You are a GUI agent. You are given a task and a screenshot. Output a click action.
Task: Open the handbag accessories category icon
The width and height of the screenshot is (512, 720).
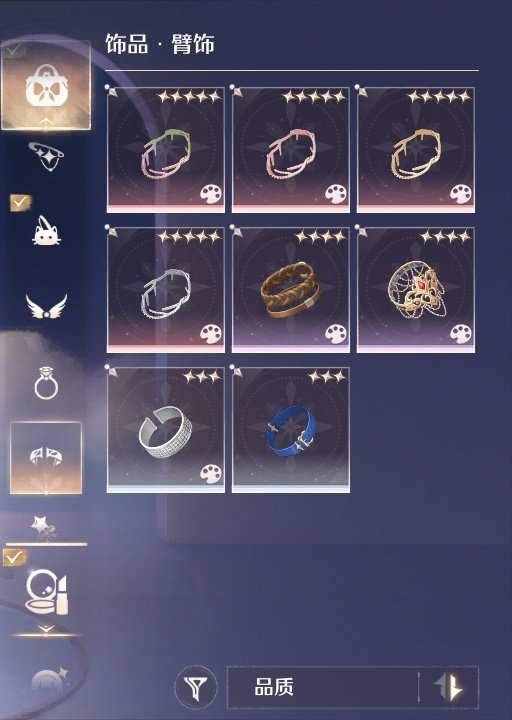tap(46, 85)
